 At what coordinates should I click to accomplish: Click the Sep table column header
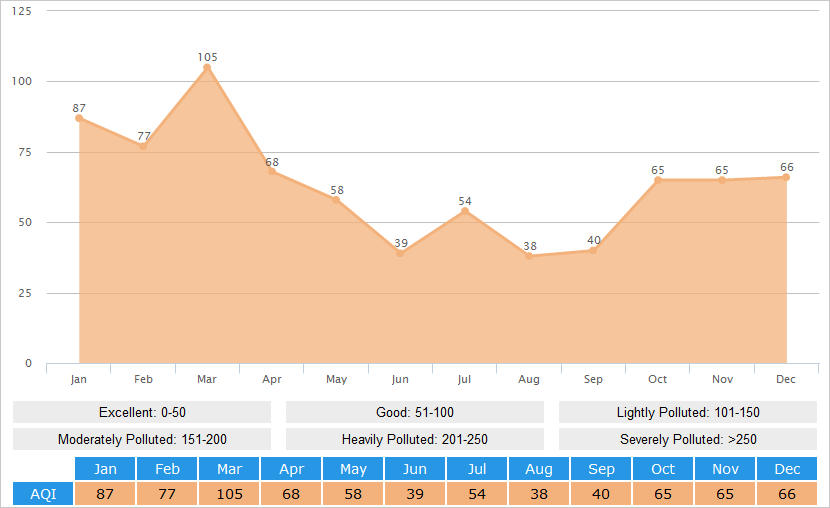tap(601, 469)
